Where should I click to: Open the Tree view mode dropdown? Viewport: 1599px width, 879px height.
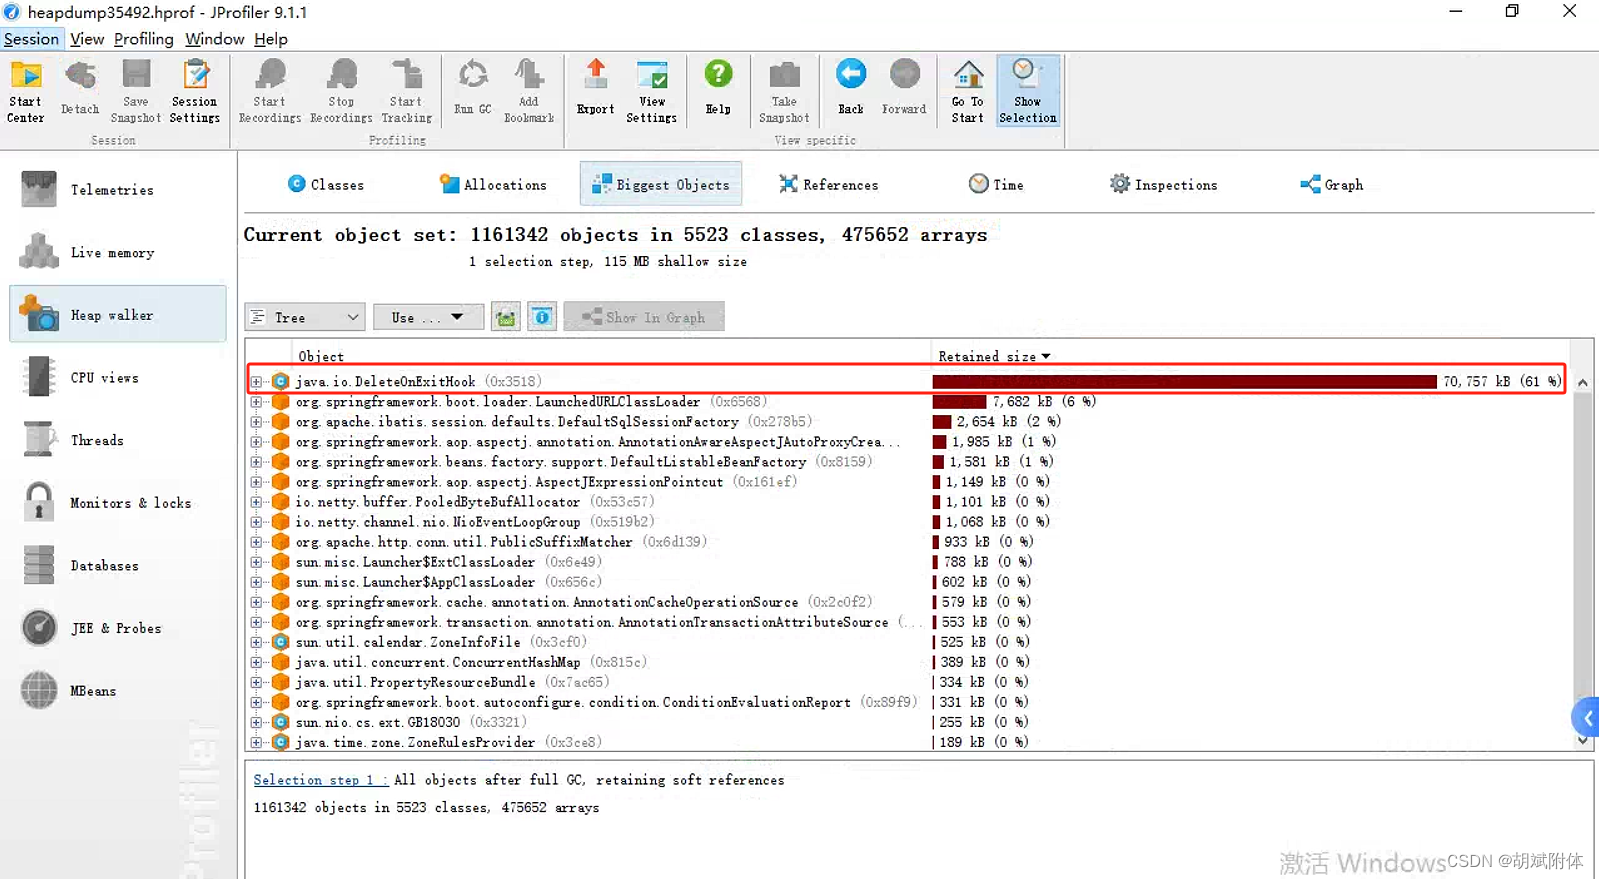pos(305,317)
